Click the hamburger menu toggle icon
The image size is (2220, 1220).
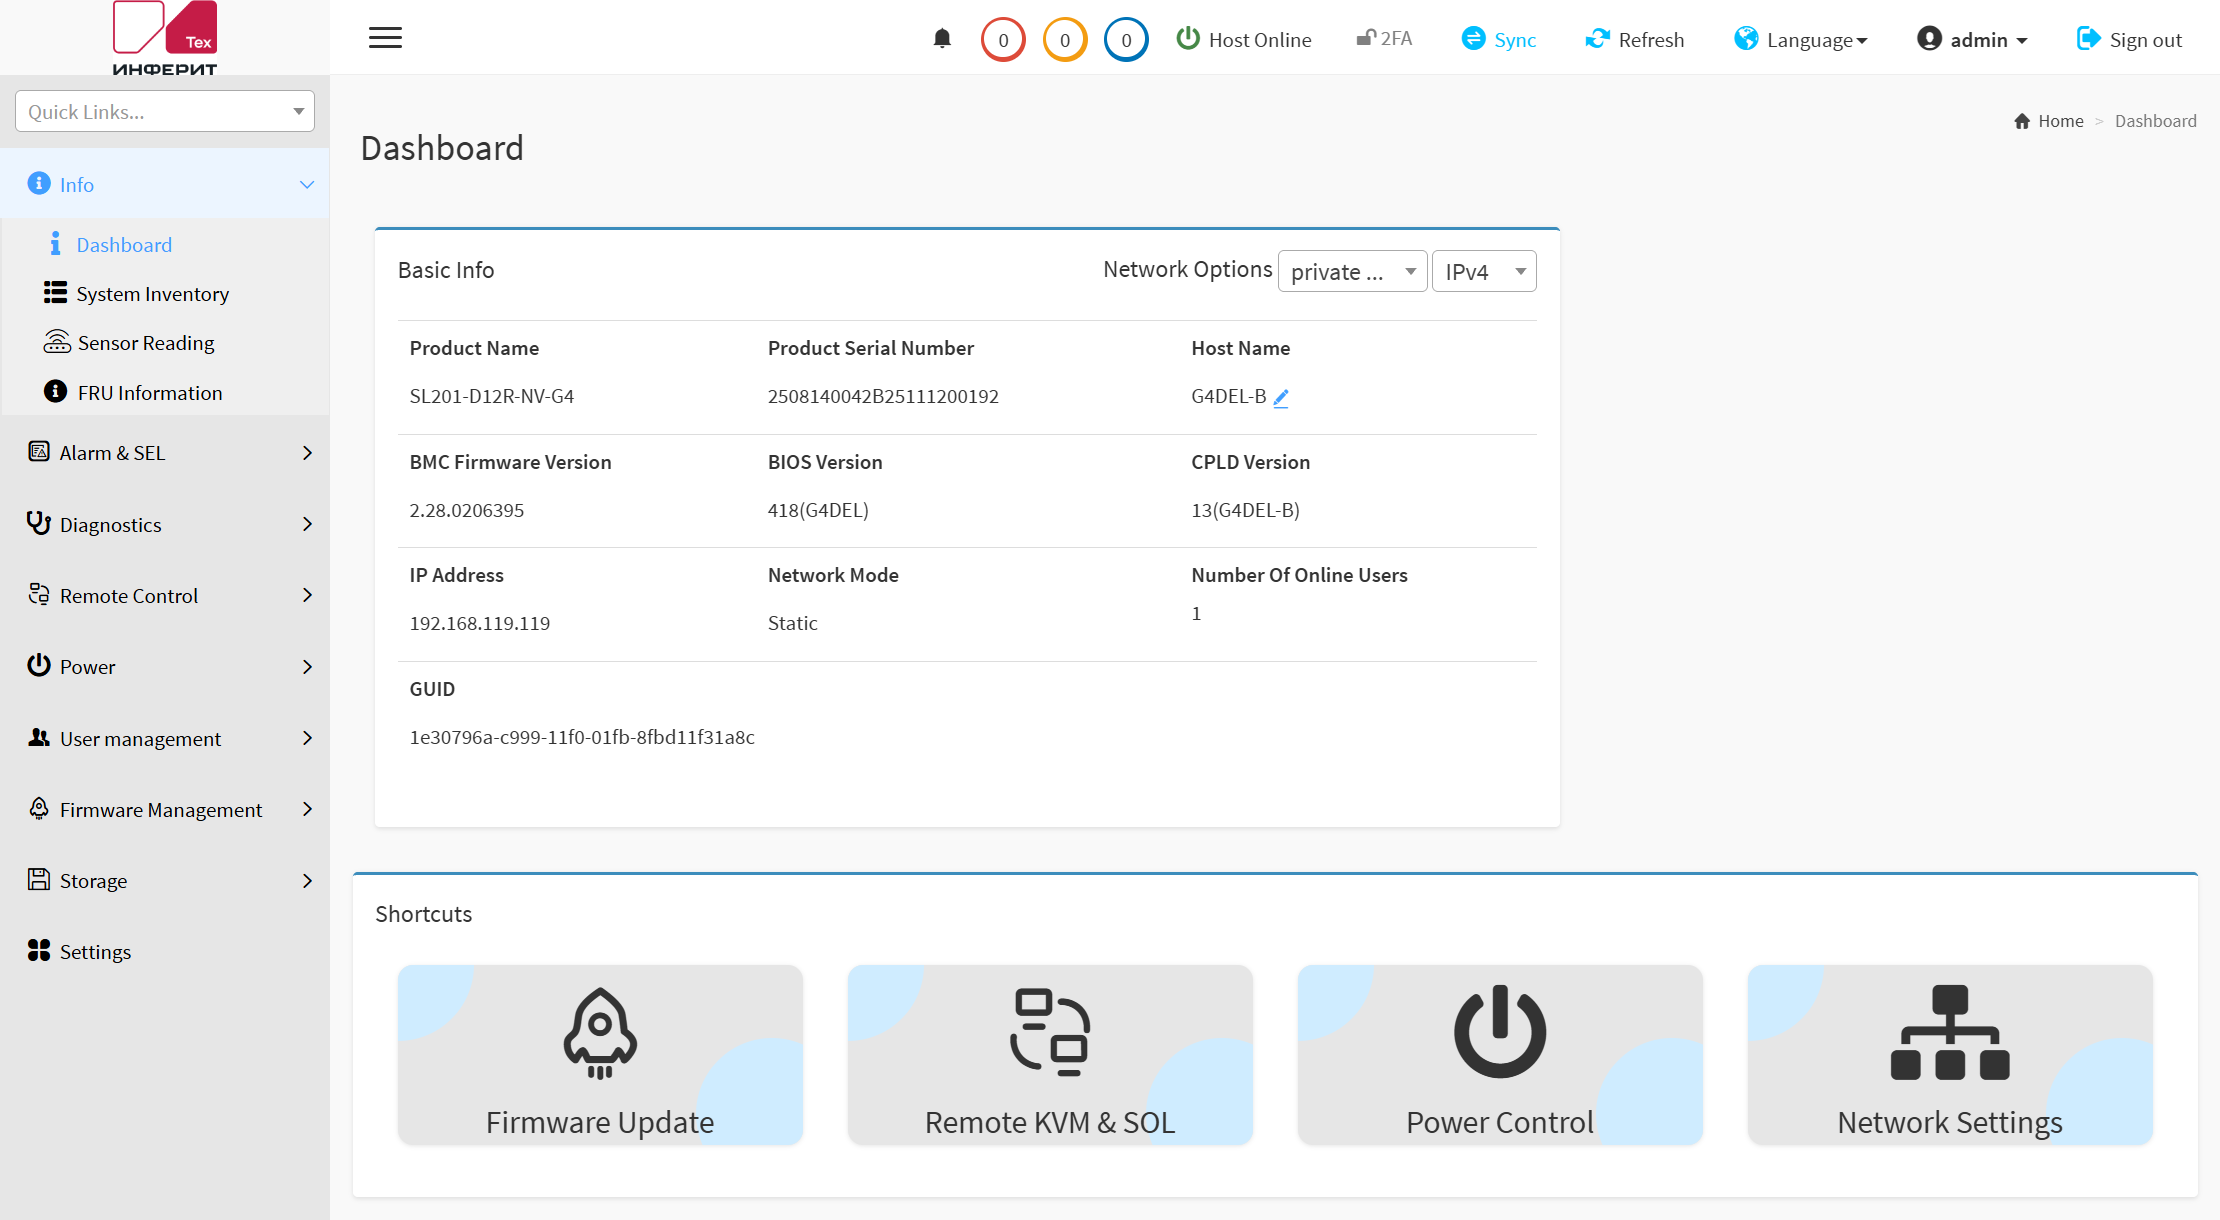point(385,38)
